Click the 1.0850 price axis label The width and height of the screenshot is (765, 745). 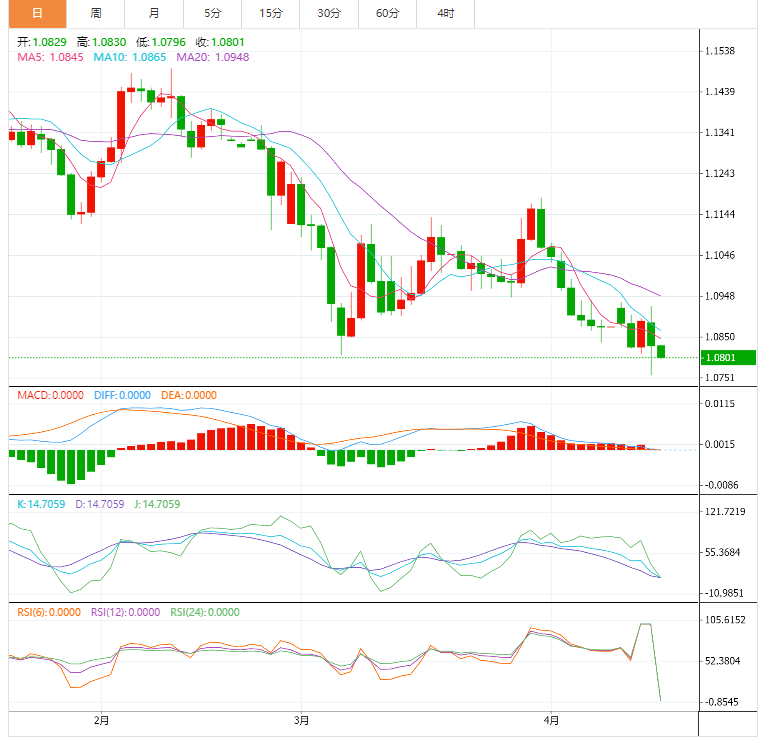click(x=720, y=337)
